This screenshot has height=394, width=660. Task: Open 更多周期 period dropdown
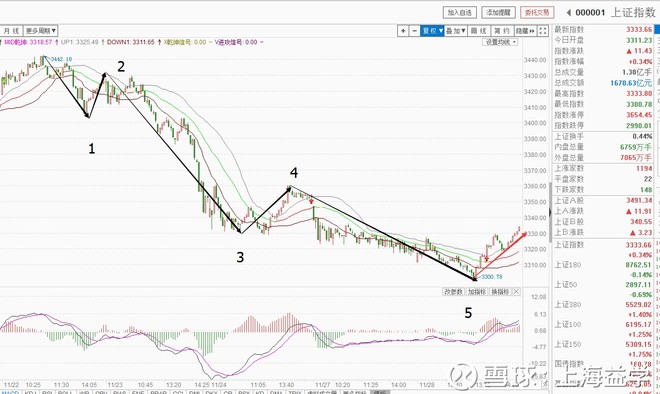coord(40,31)
